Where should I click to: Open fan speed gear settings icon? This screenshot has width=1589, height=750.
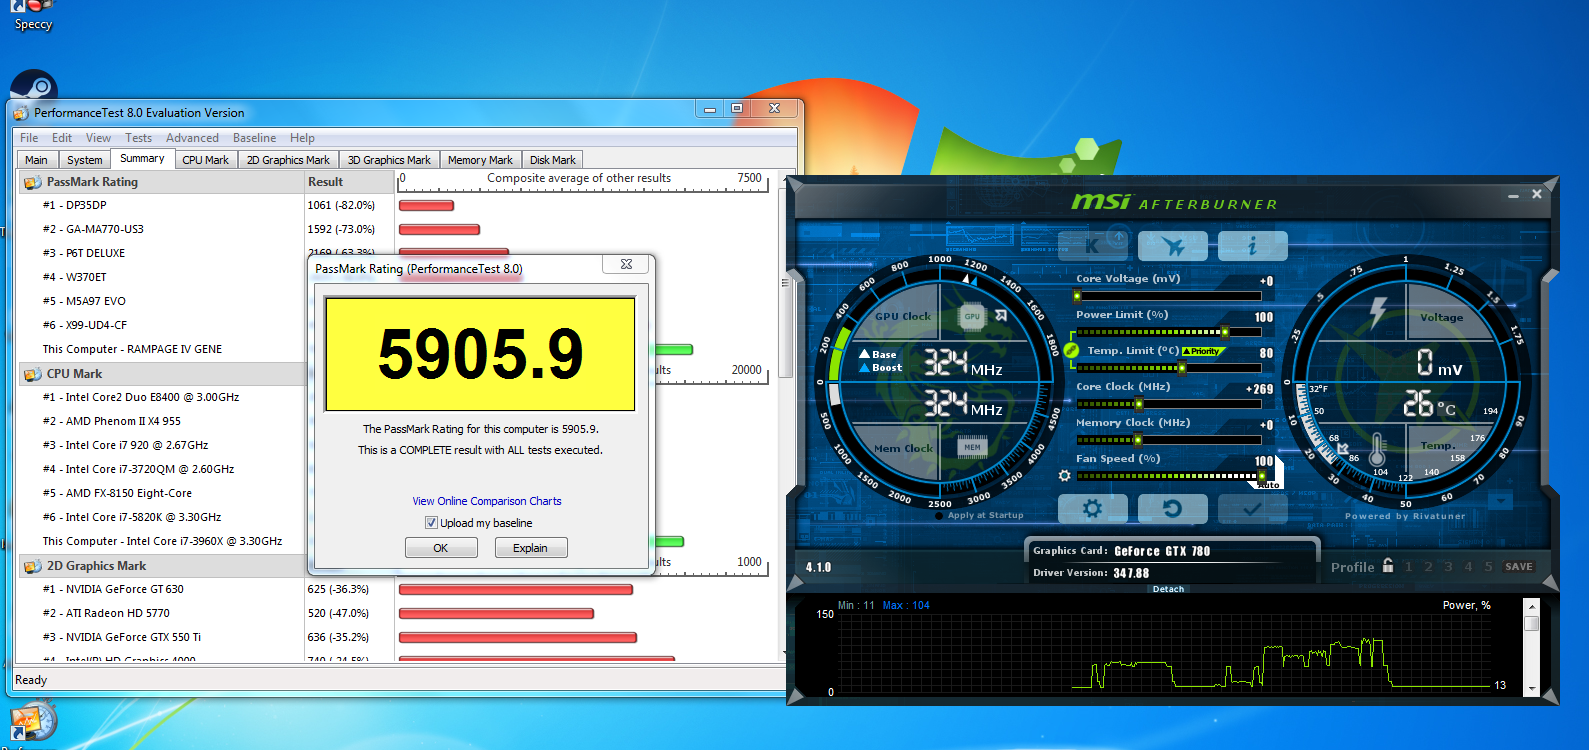1064,476
